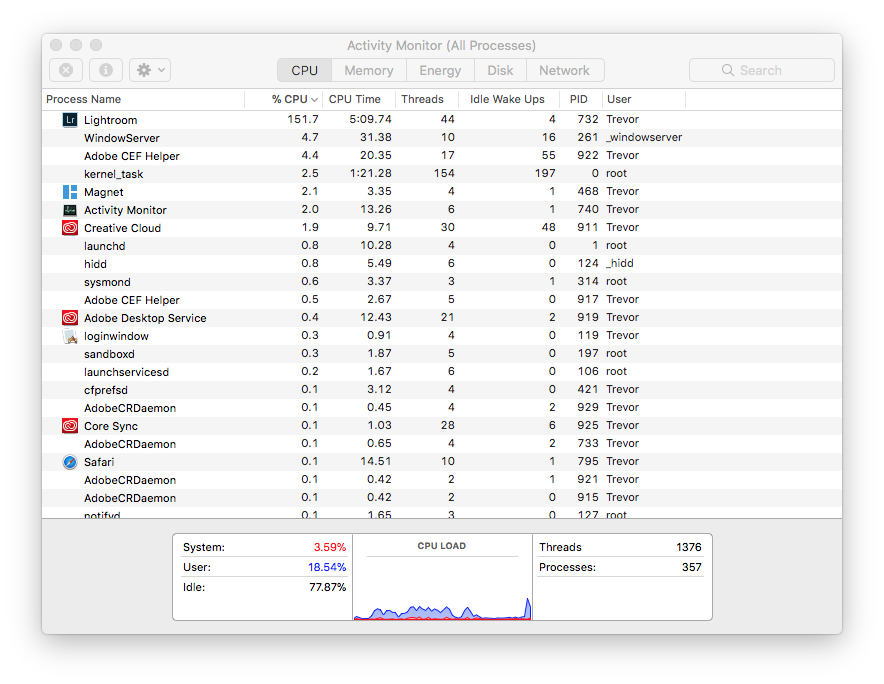
Task: Select the Energy tab
Action: [440, 70]
